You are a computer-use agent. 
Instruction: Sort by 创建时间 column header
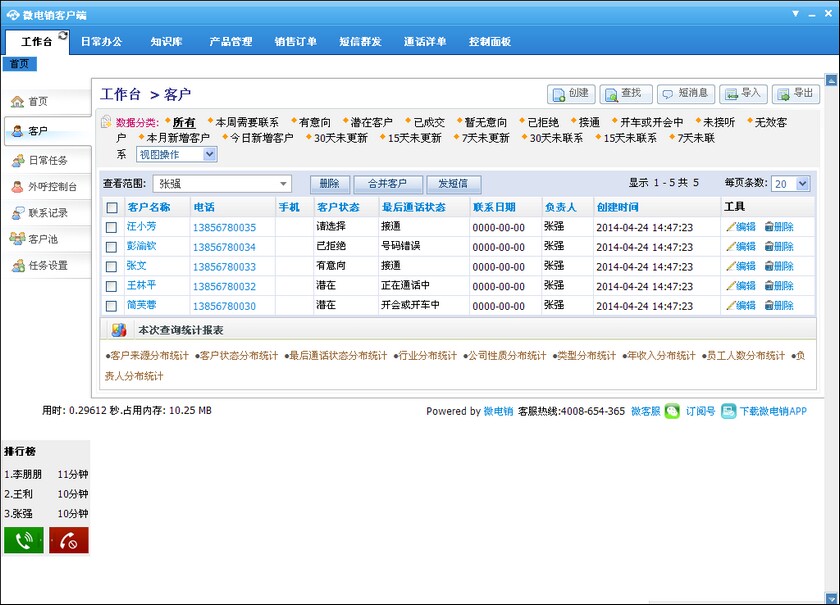[618, 207]
